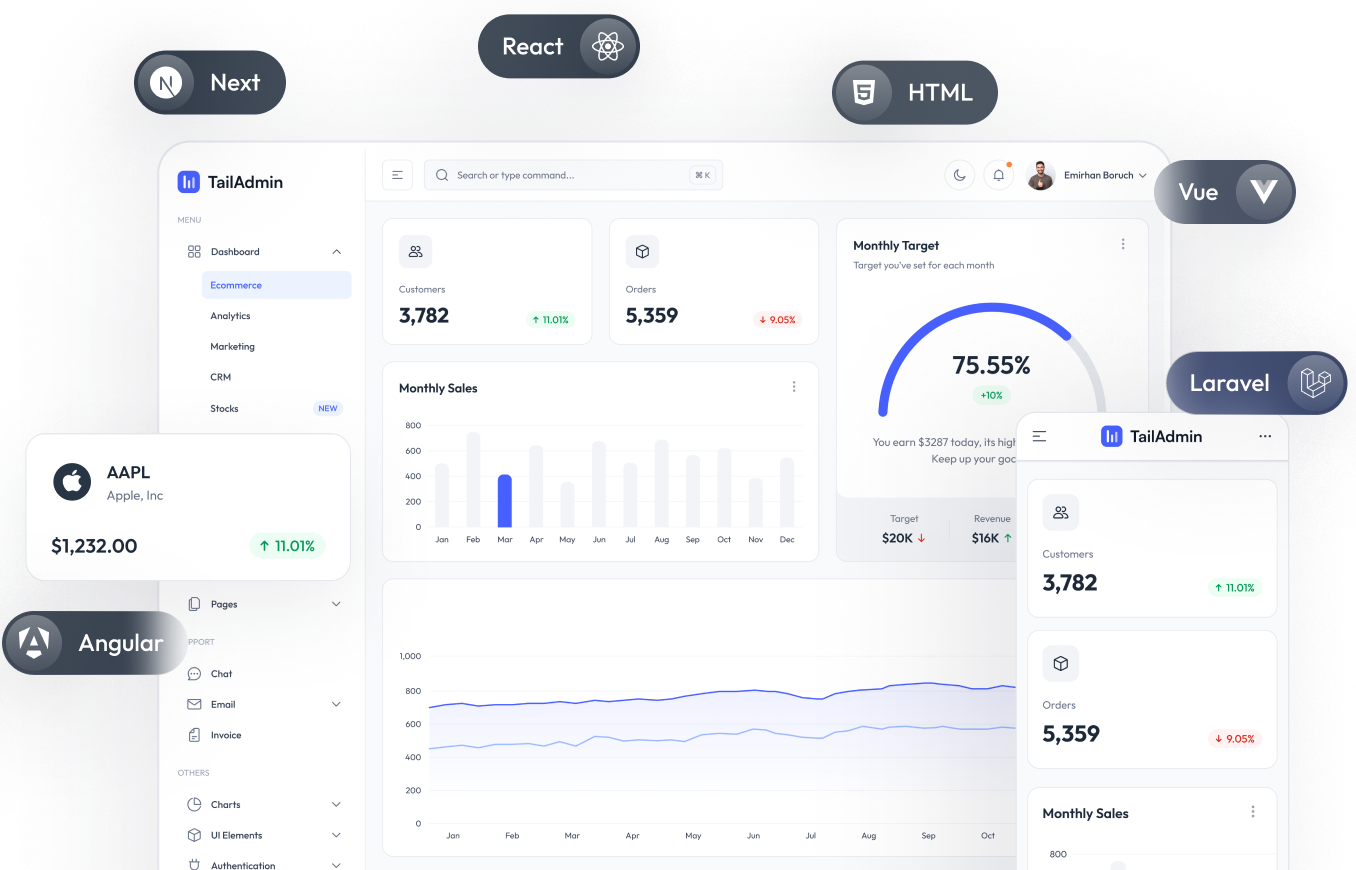This screenshot has height=870, width=1356.
Task: Open Monthly Sales chart options menu
Action: pos(794,387)
